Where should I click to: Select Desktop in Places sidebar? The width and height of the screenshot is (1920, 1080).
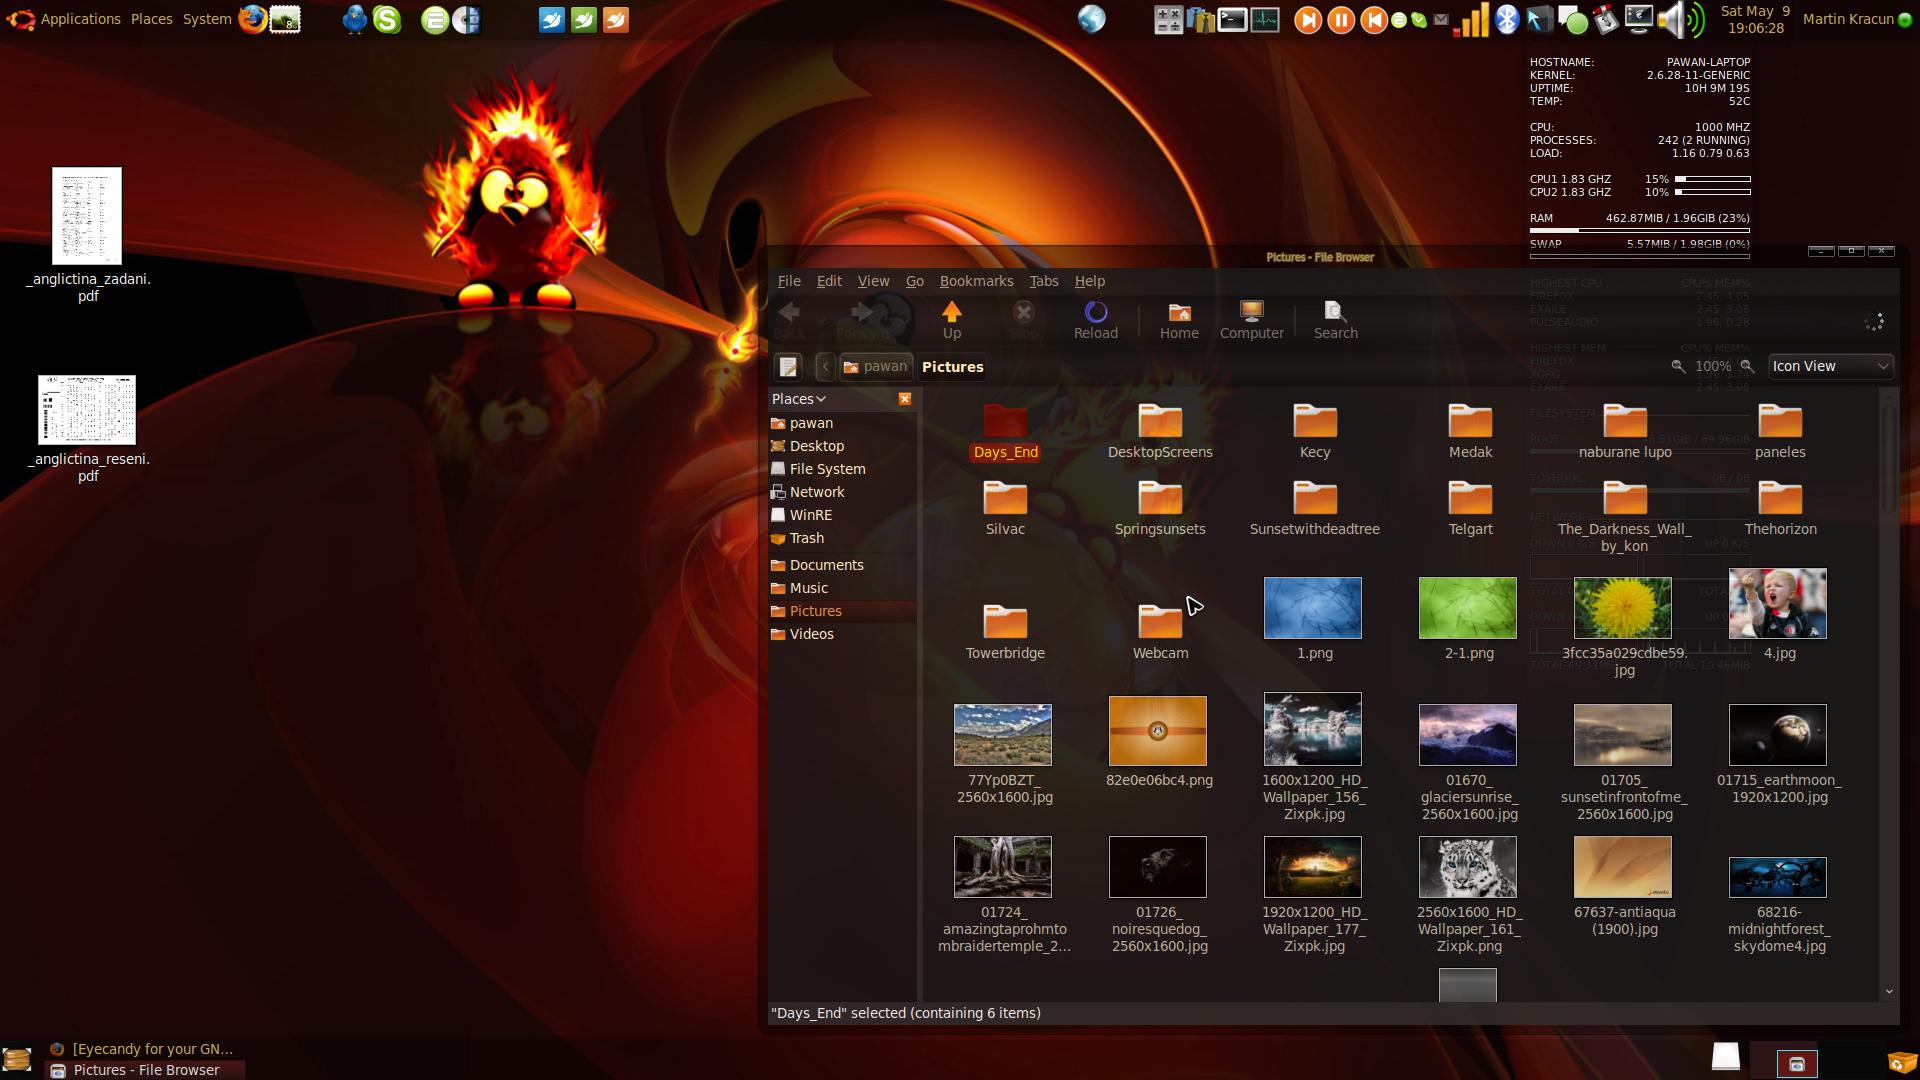pyautogui.click(x=842, y=446)
